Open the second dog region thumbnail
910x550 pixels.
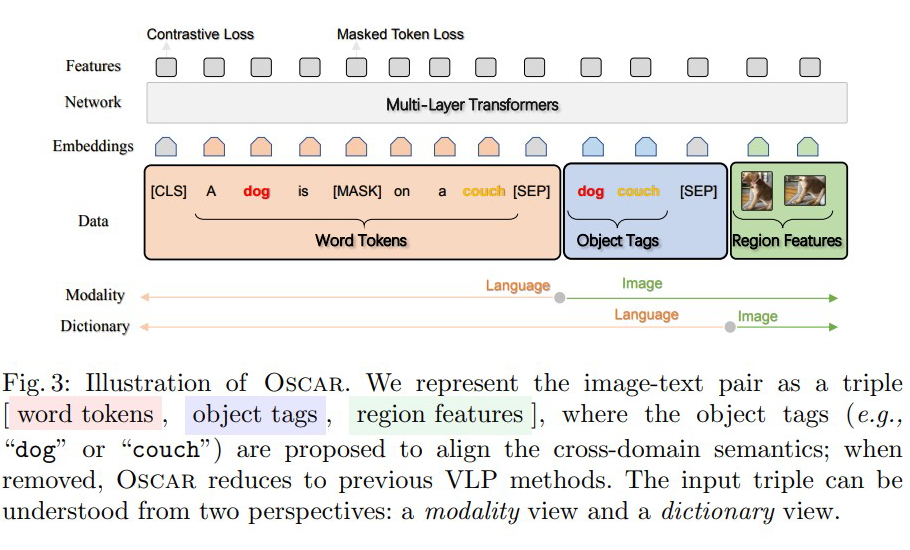(804, 190)
